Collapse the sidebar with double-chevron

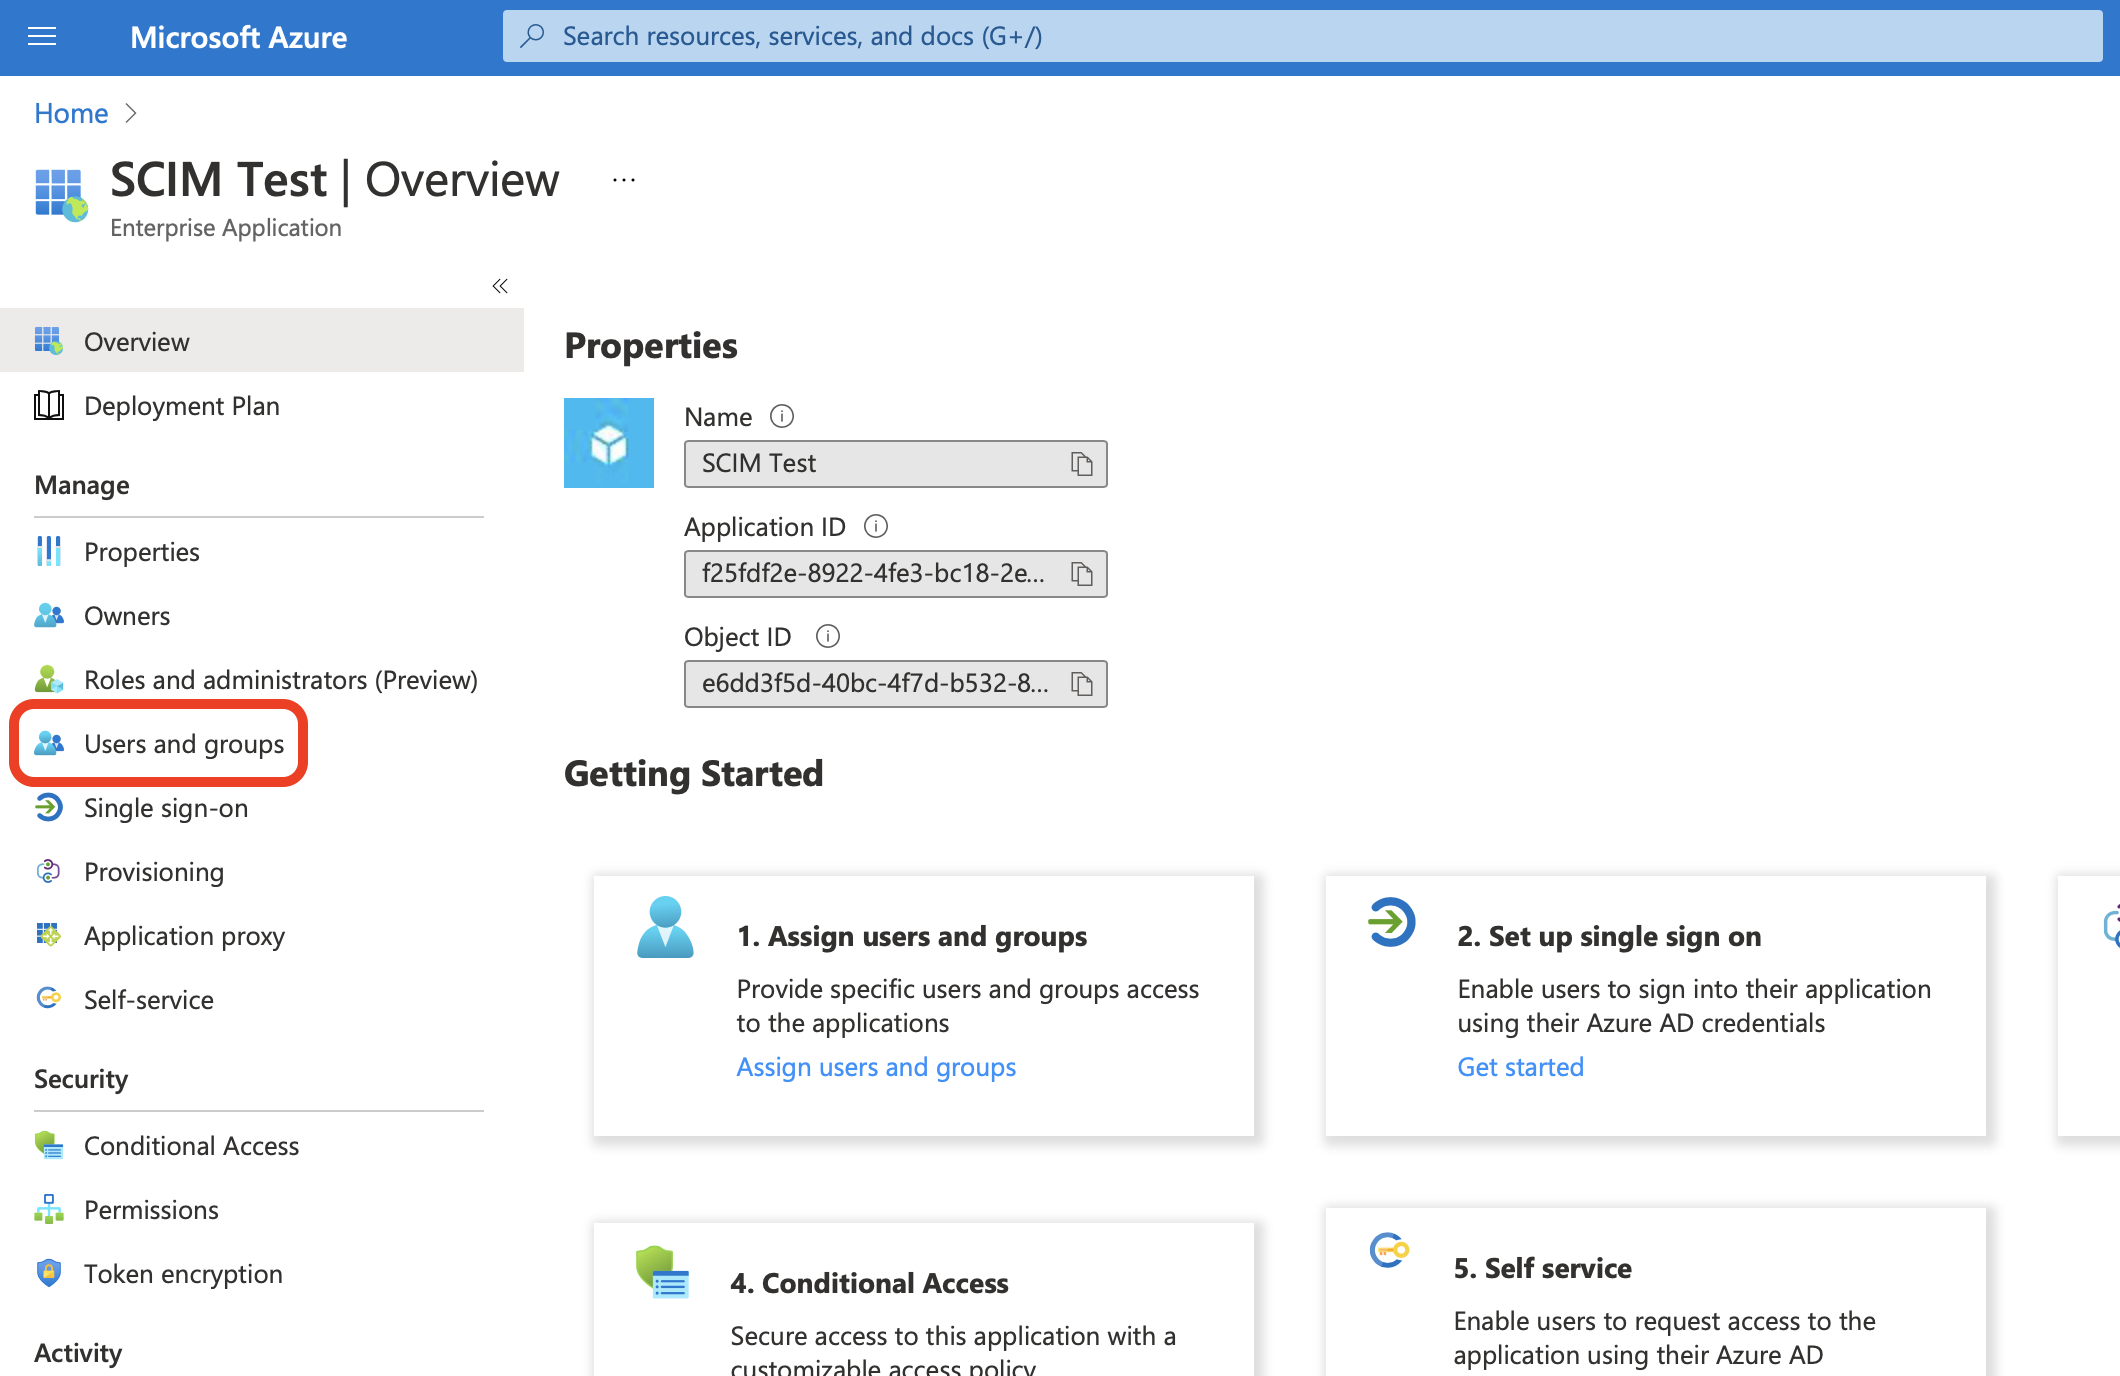point(500,286)
